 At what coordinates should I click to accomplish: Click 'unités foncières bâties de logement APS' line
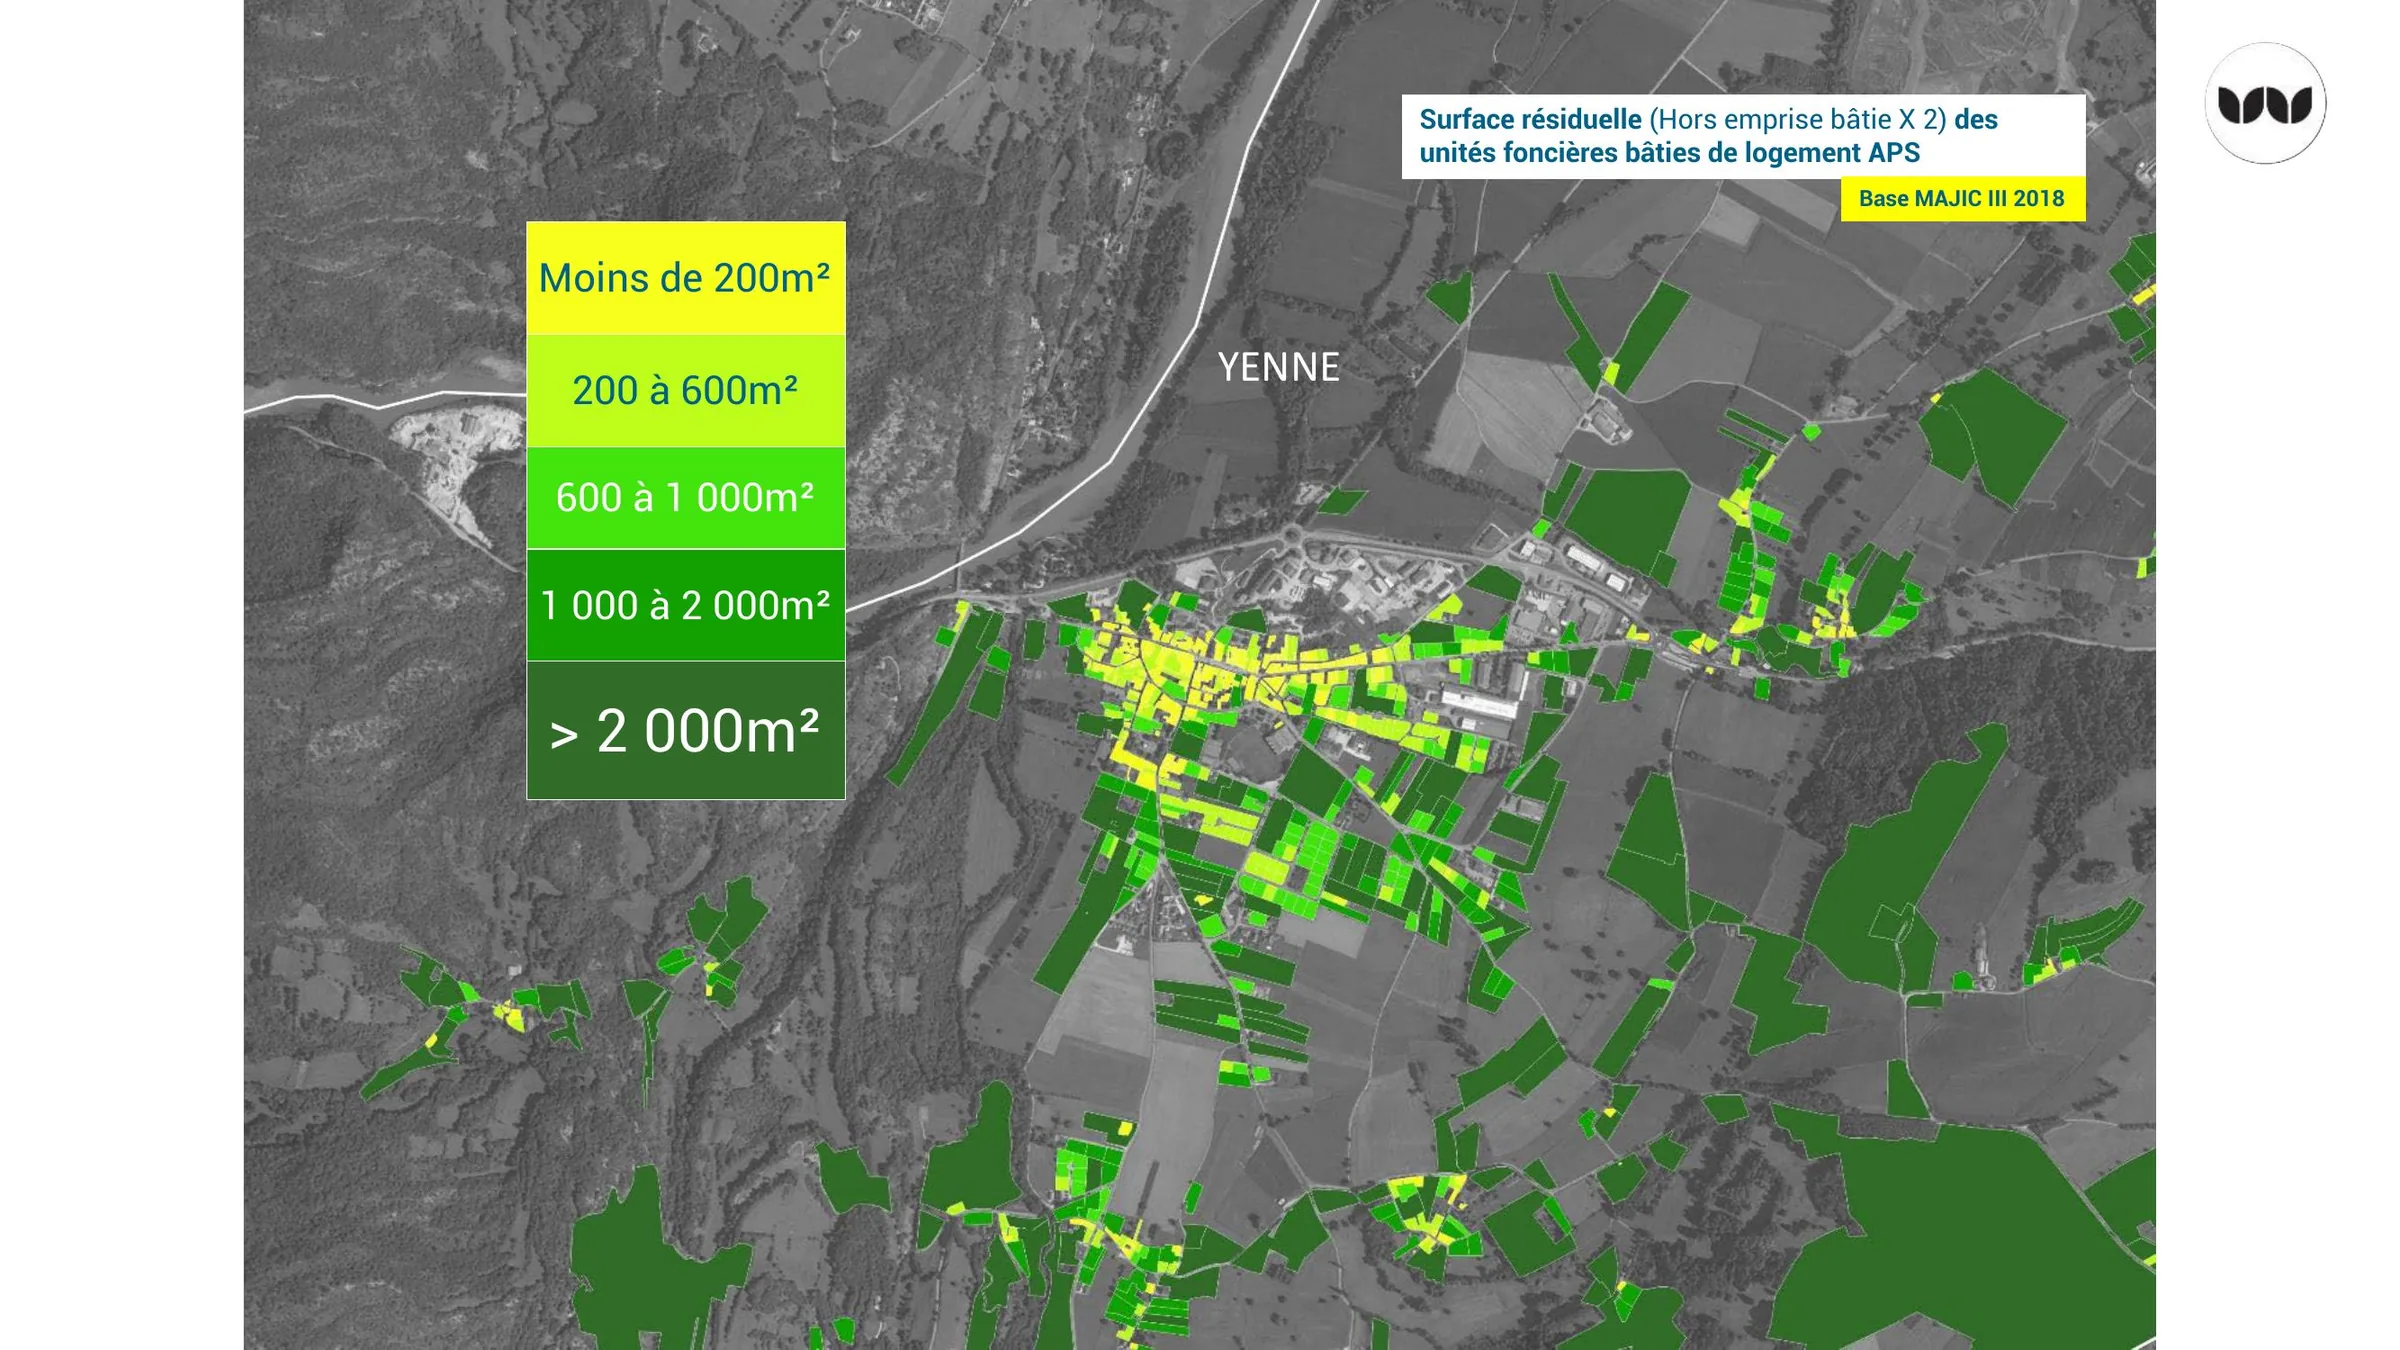tap(1669, 153)
